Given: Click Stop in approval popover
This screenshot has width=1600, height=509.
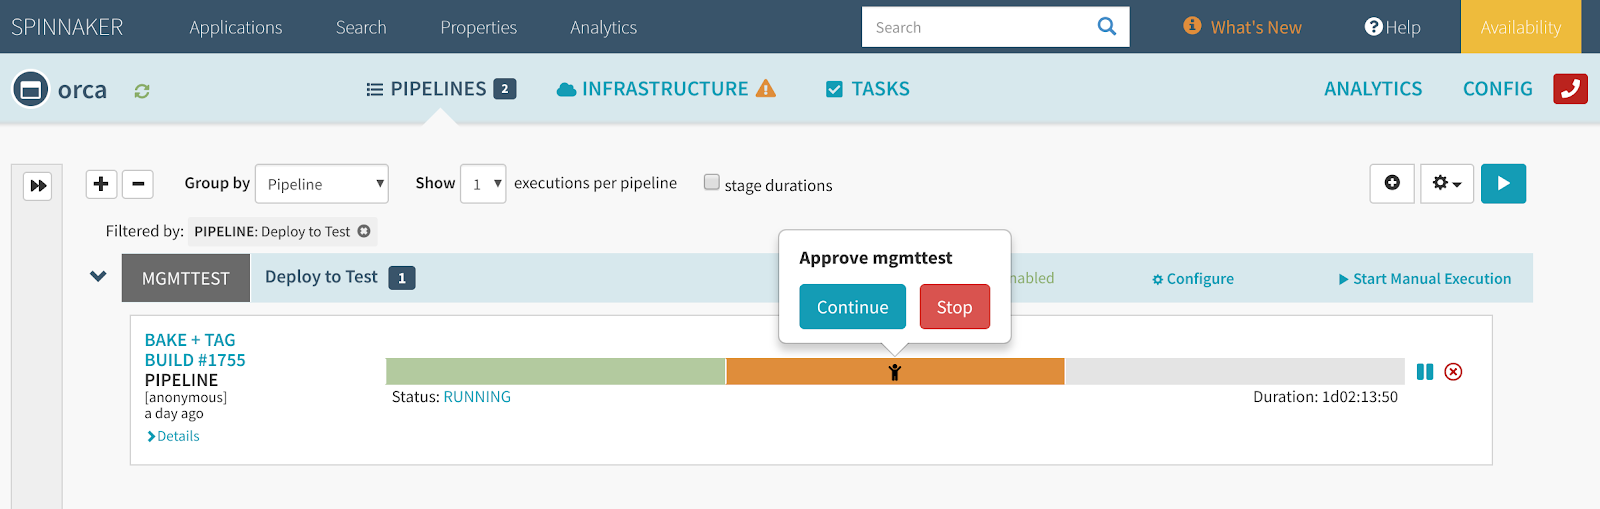Looking at the screenshot, I should click(x=954, y=307).
